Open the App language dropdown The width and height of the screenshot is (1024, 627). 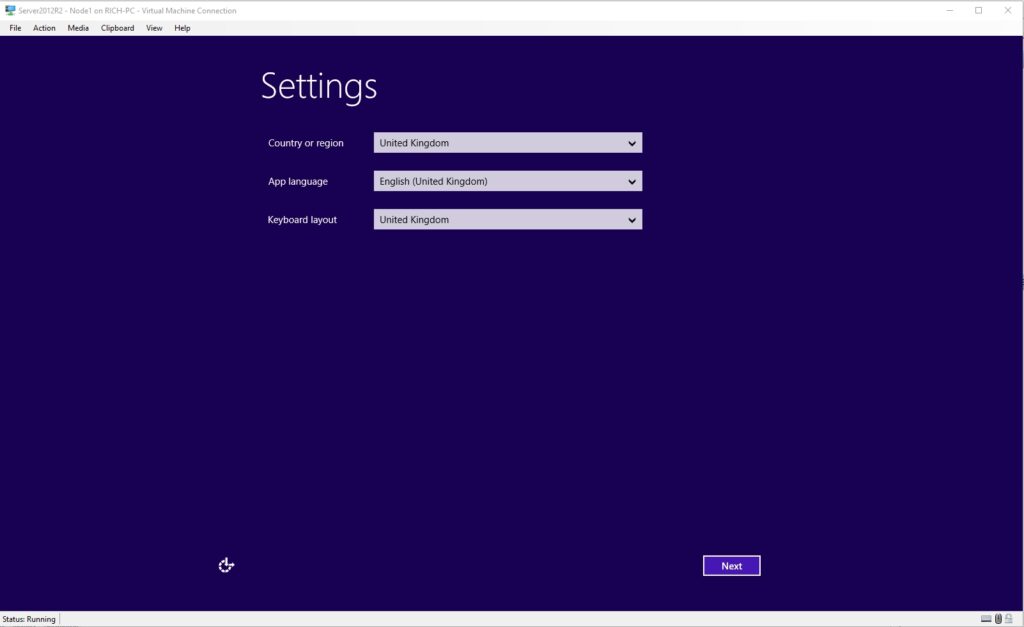507,181
